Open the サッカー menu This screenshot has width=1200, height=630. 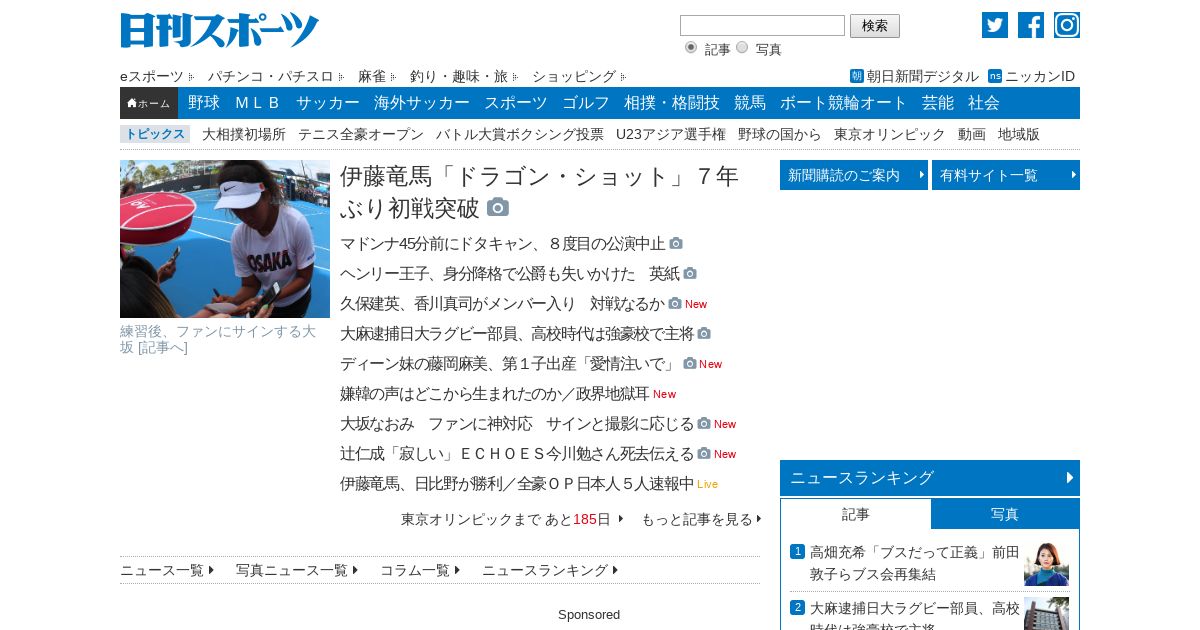click(x=328, y=103)
